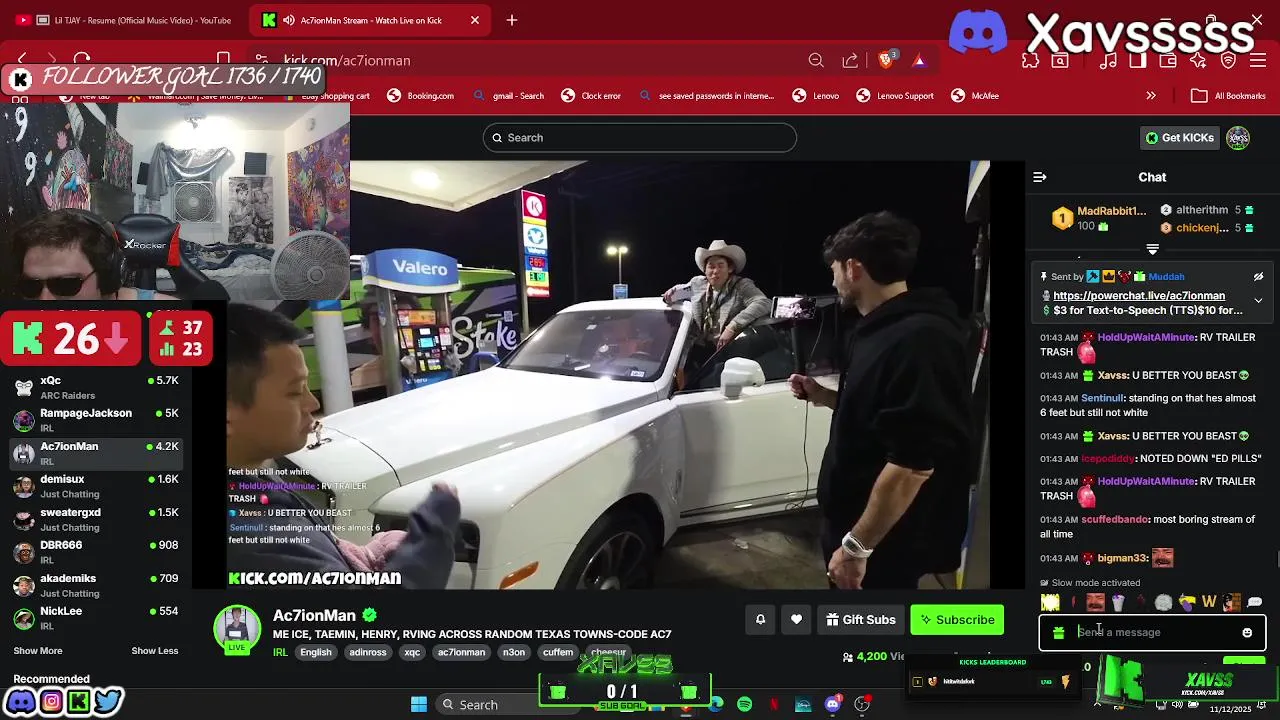Image resolution: width=1280 pixels, height=720 pixels.
Task: Close the Ac7ionMan Stream tab
Action: (475, 20)
